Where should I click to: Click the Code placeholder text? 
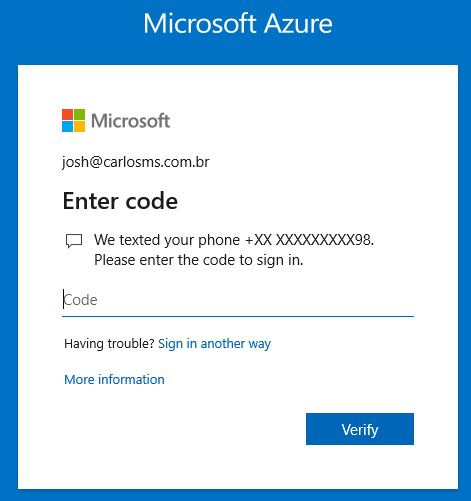tap(80, 300)
